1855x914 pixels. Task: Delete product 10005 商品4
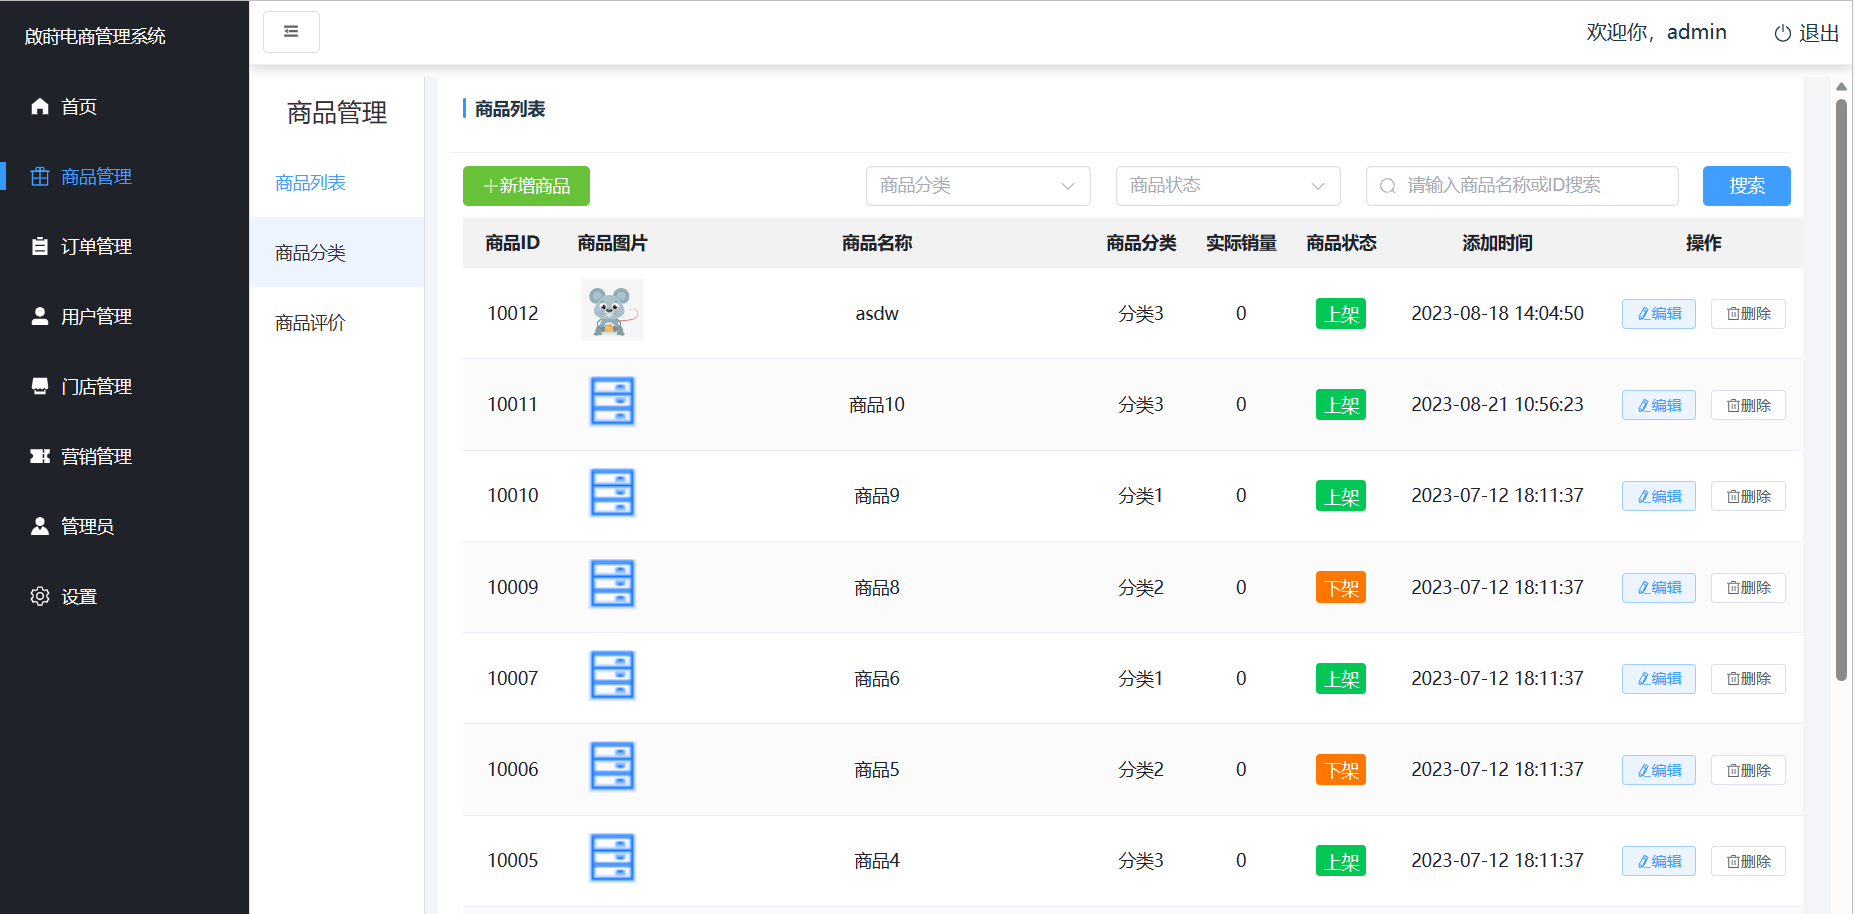point(1748,861)
